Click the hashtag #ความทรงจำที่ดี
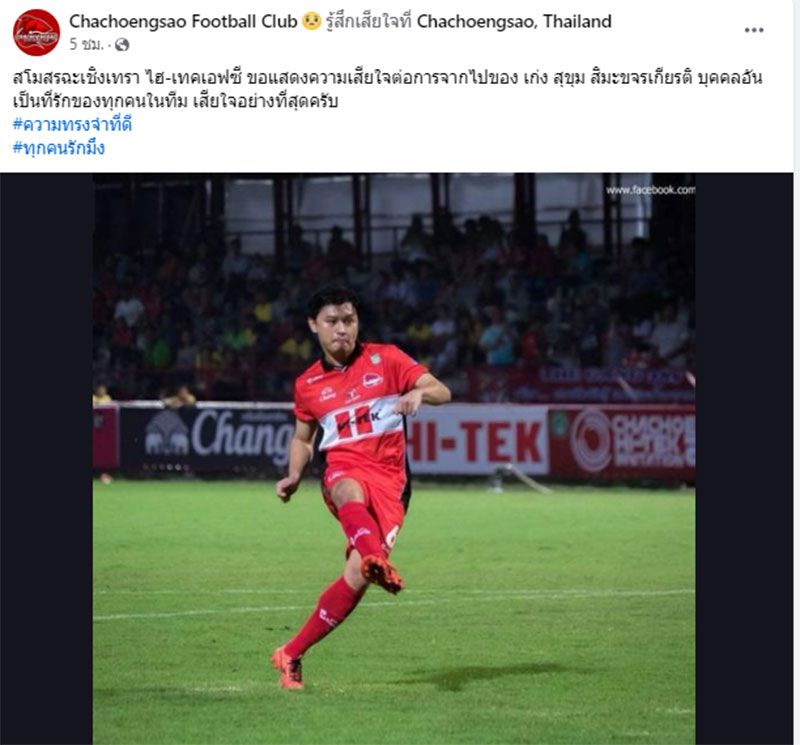Viewport: 800px width, 745px height. click(72, 124)
